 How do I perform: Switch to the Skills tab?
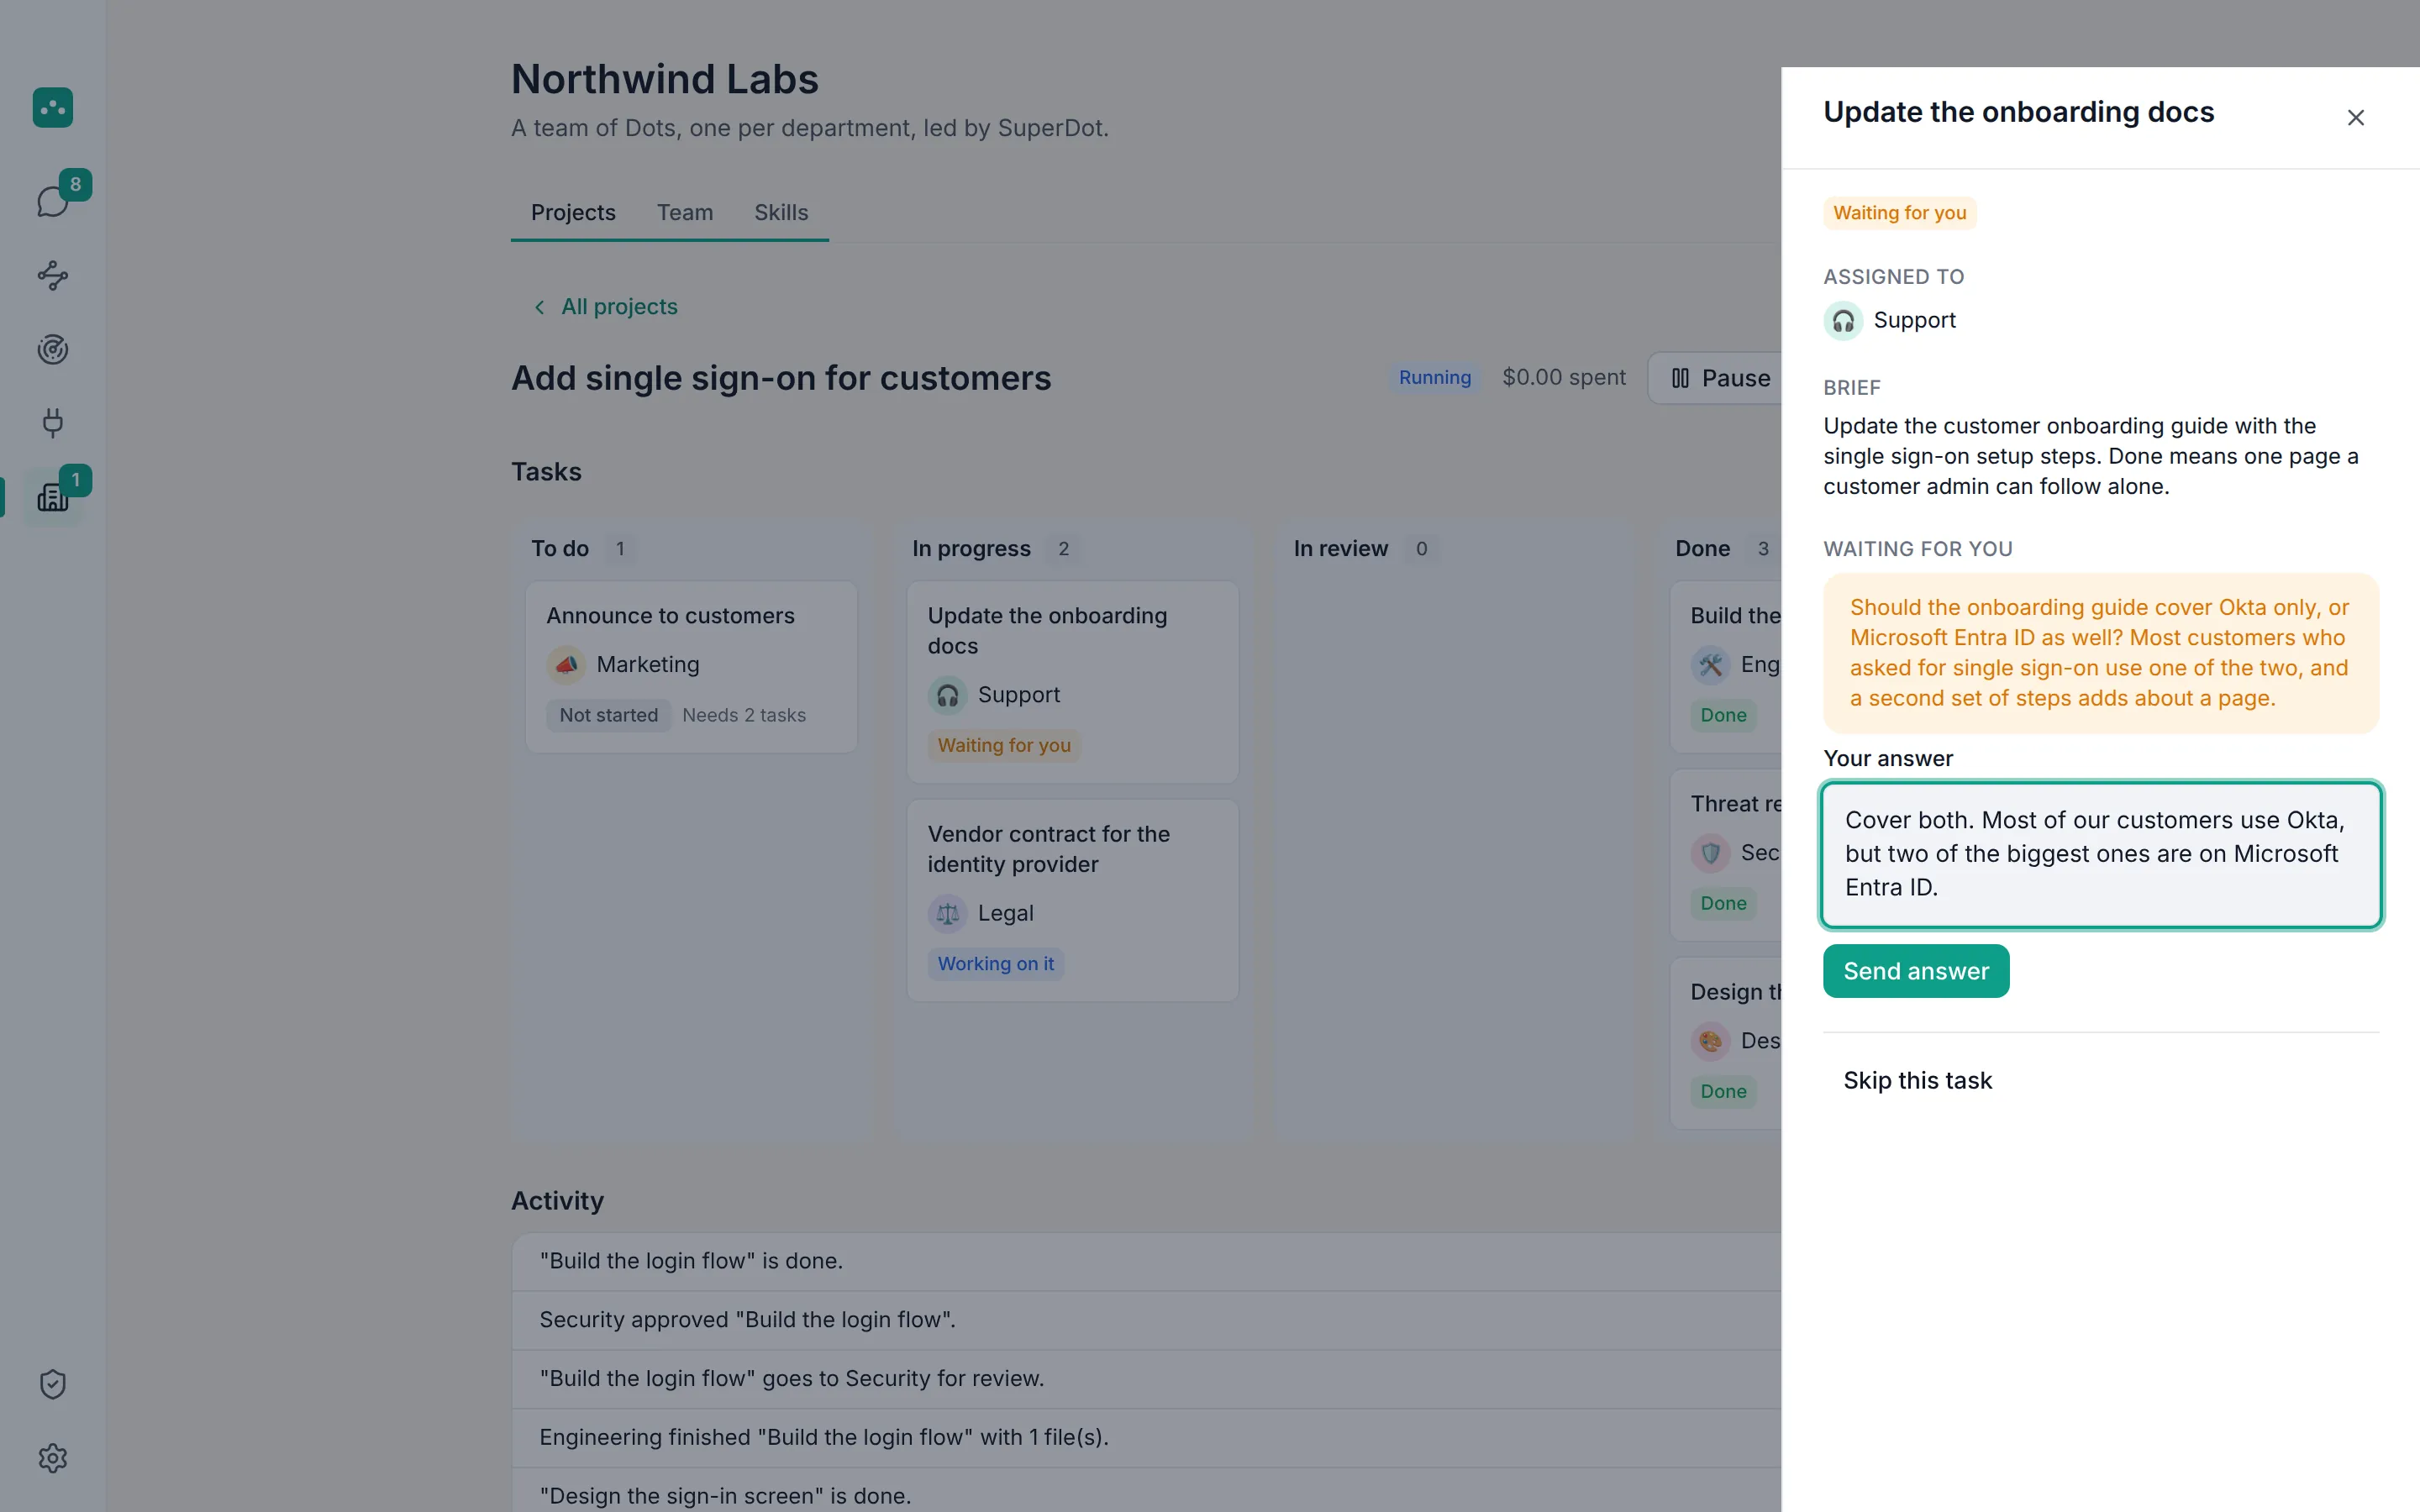point(781,213)
